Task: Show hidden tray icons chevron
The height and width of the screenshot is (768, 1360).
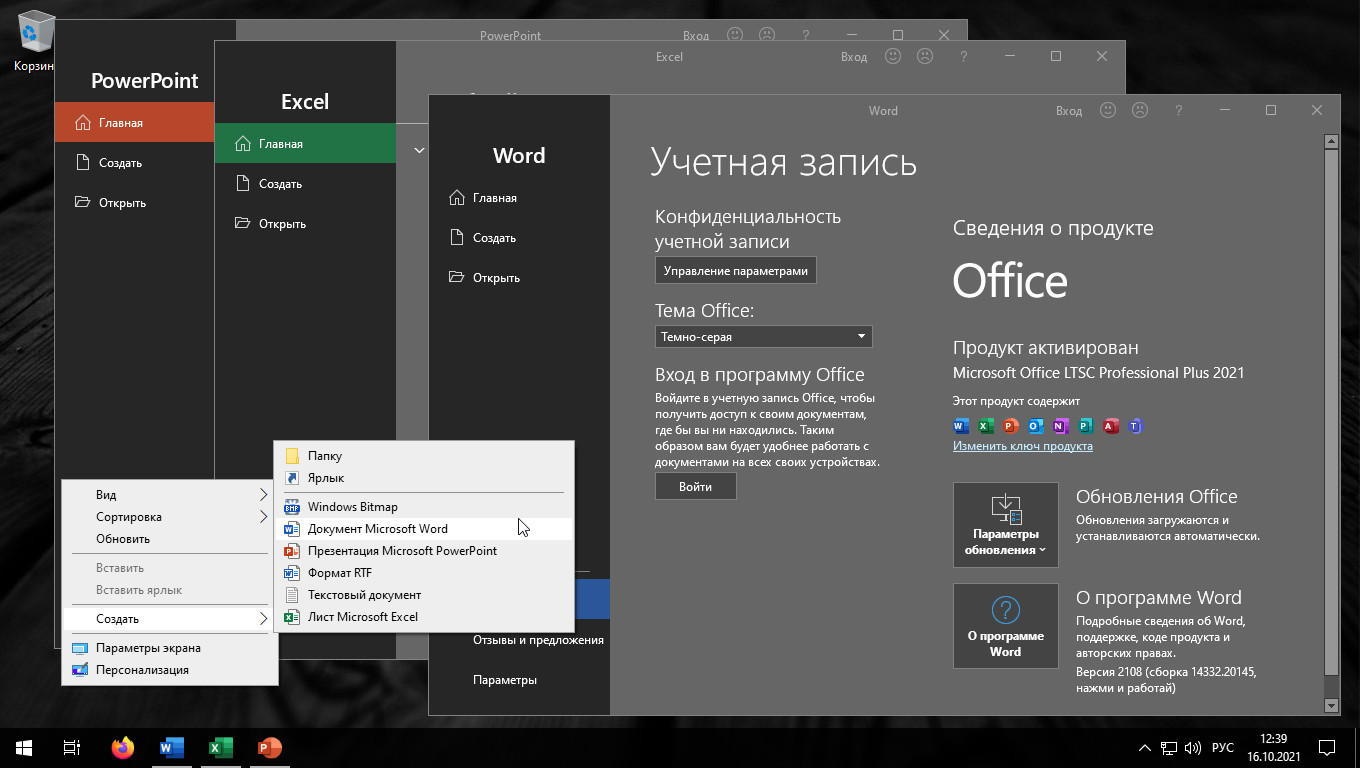Action: 1145,748
